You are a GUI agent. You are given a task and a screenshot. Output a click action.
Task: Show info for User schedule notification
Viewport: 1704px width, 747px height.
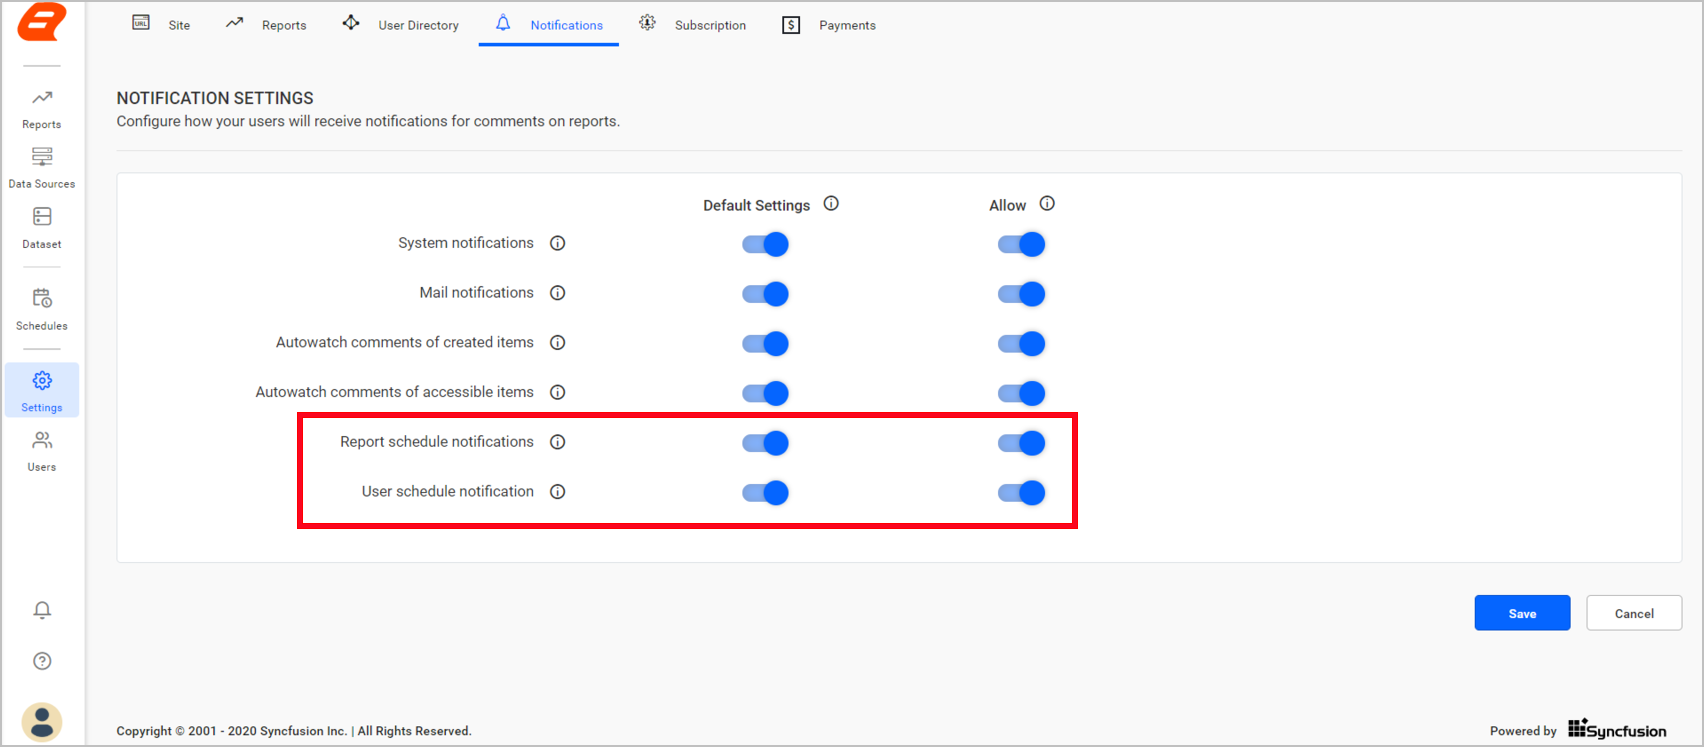tap(558, 492)
